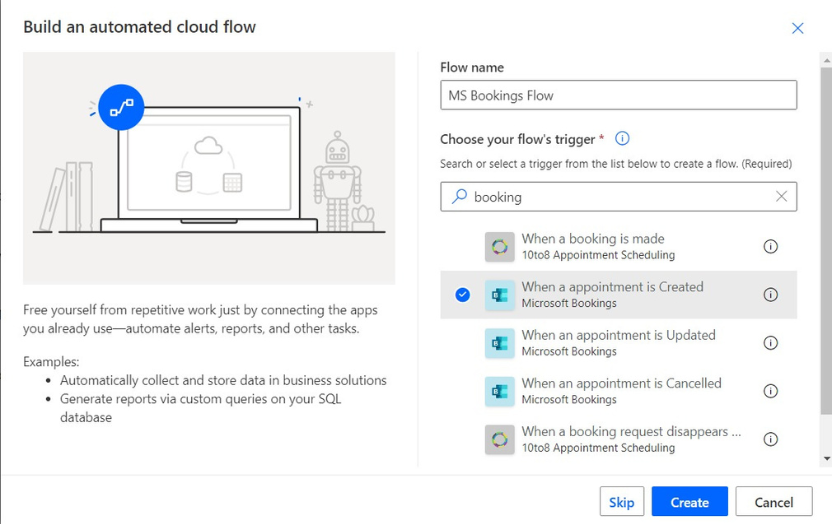Select When a booking request disappears trigger
The width and height of the screenshot is (832, 524).
618,440
